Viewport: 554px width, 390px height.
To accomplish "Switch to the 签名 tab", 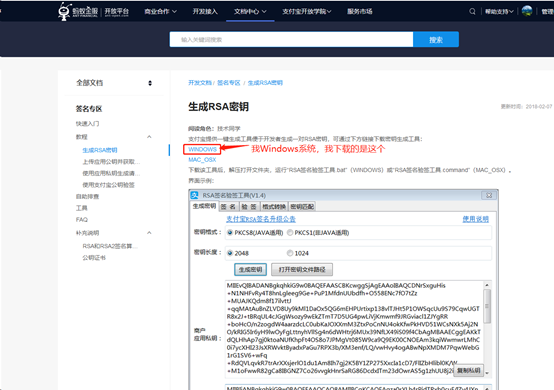I will [228, 207].
